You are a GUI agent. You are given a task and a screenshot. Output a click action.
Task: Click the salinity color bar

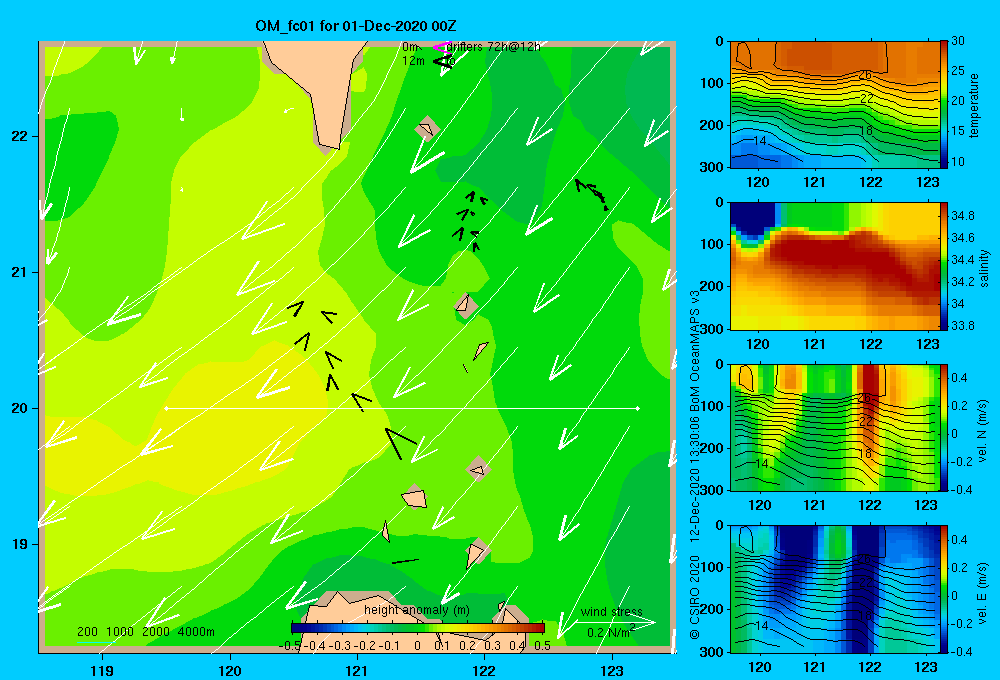944,266
